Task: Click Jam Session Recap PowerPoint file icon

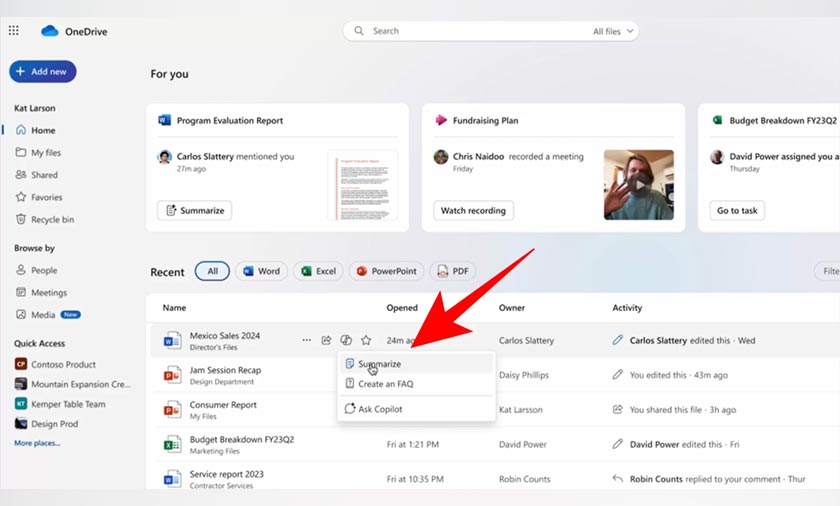Action: click(172, 375)
